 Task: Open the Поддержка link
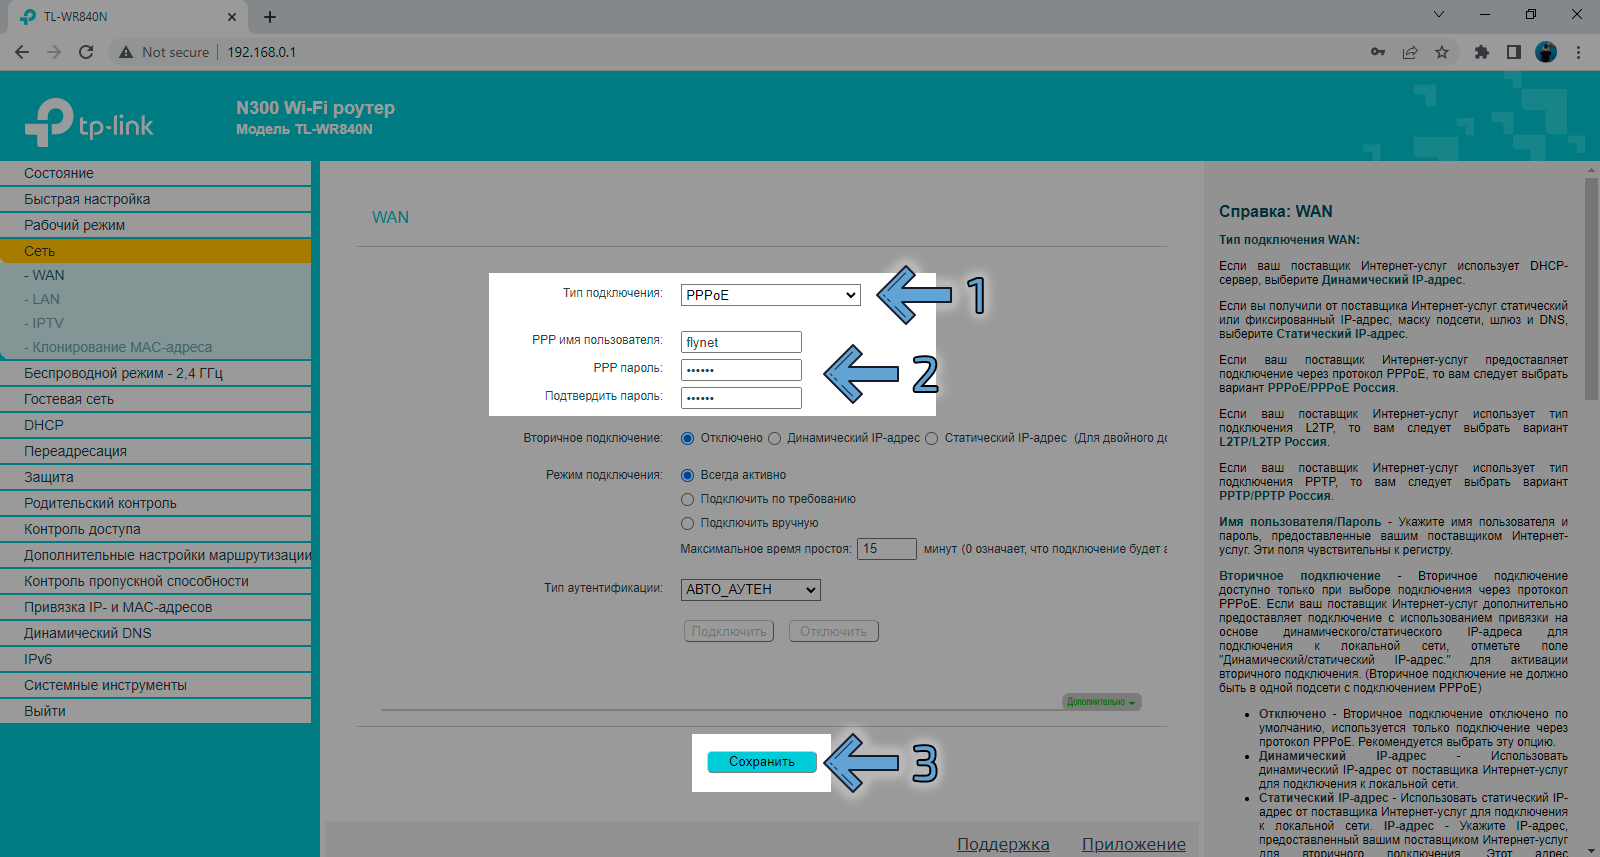[x=1003, y=844]
